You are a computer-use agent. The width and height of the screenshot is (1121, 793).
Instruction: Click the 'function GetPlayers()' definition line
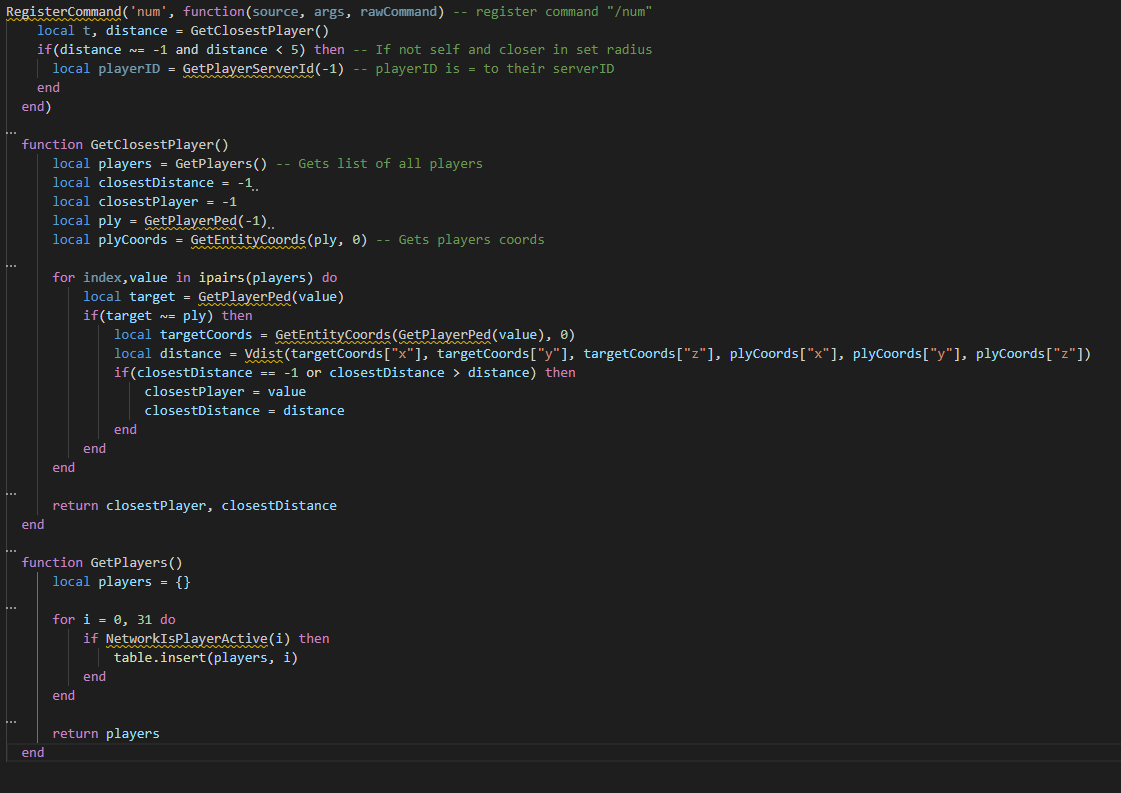102,563
